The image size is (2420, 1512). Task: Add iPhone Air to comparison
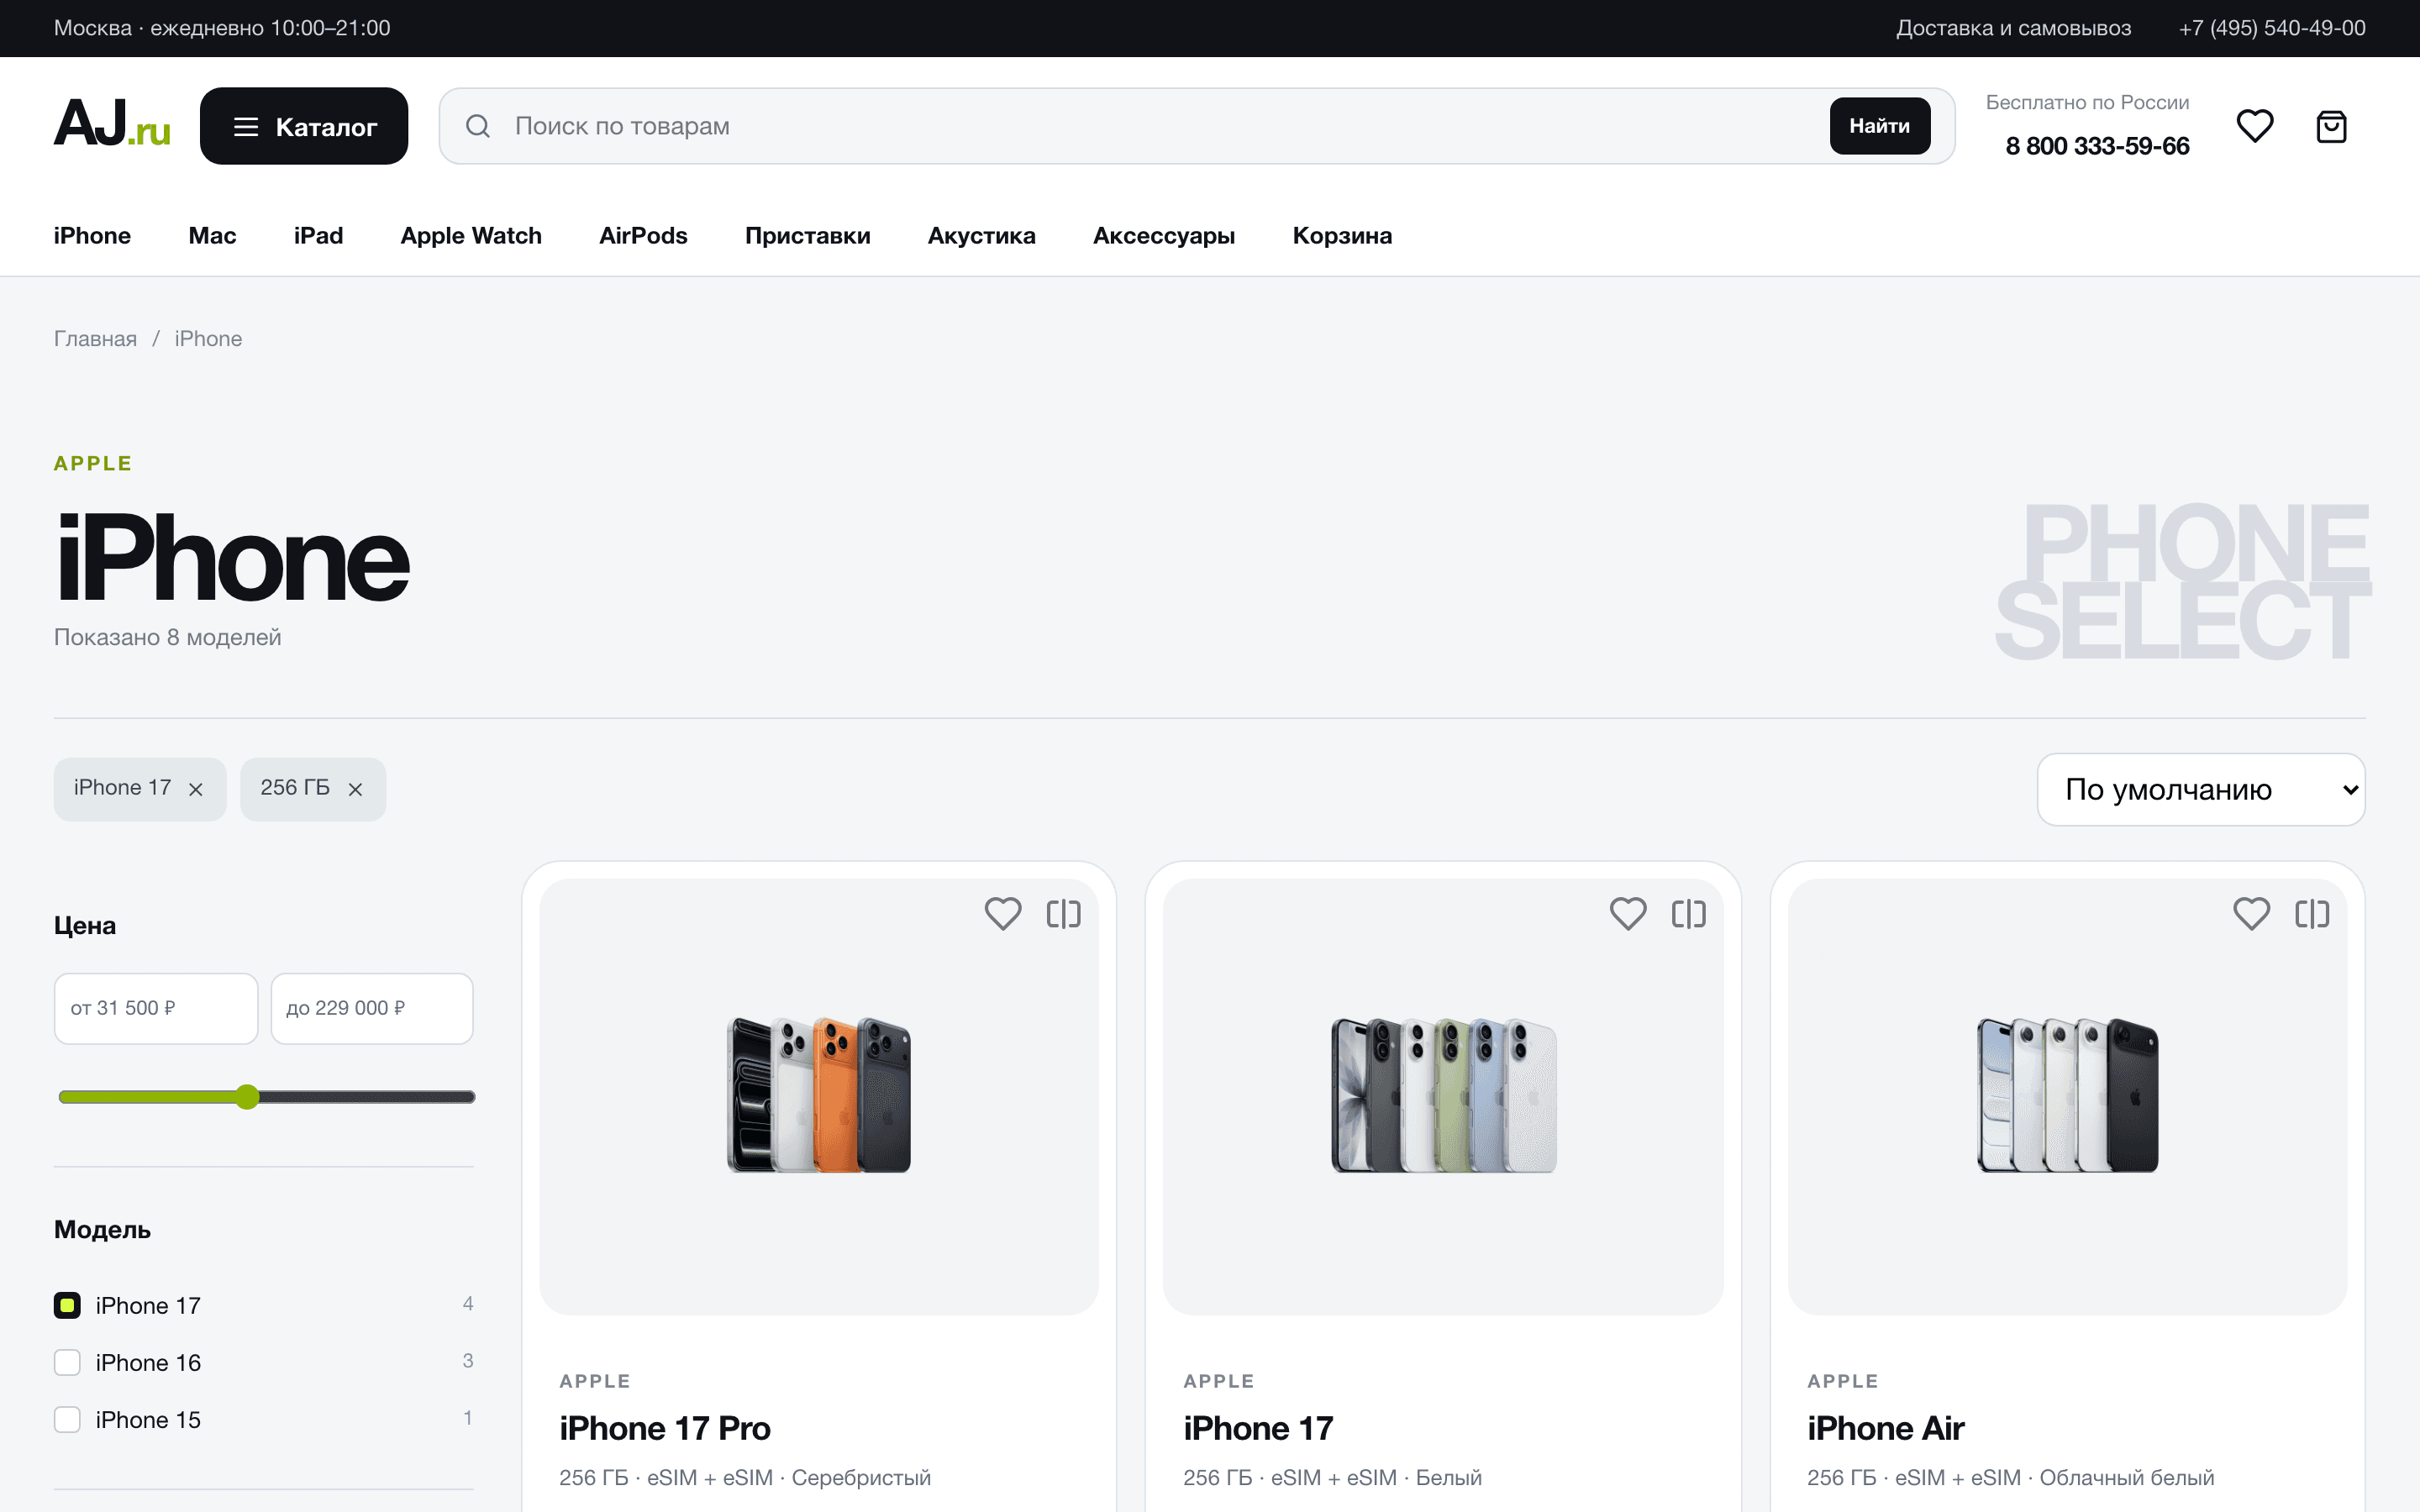[x=2313, y=913]
